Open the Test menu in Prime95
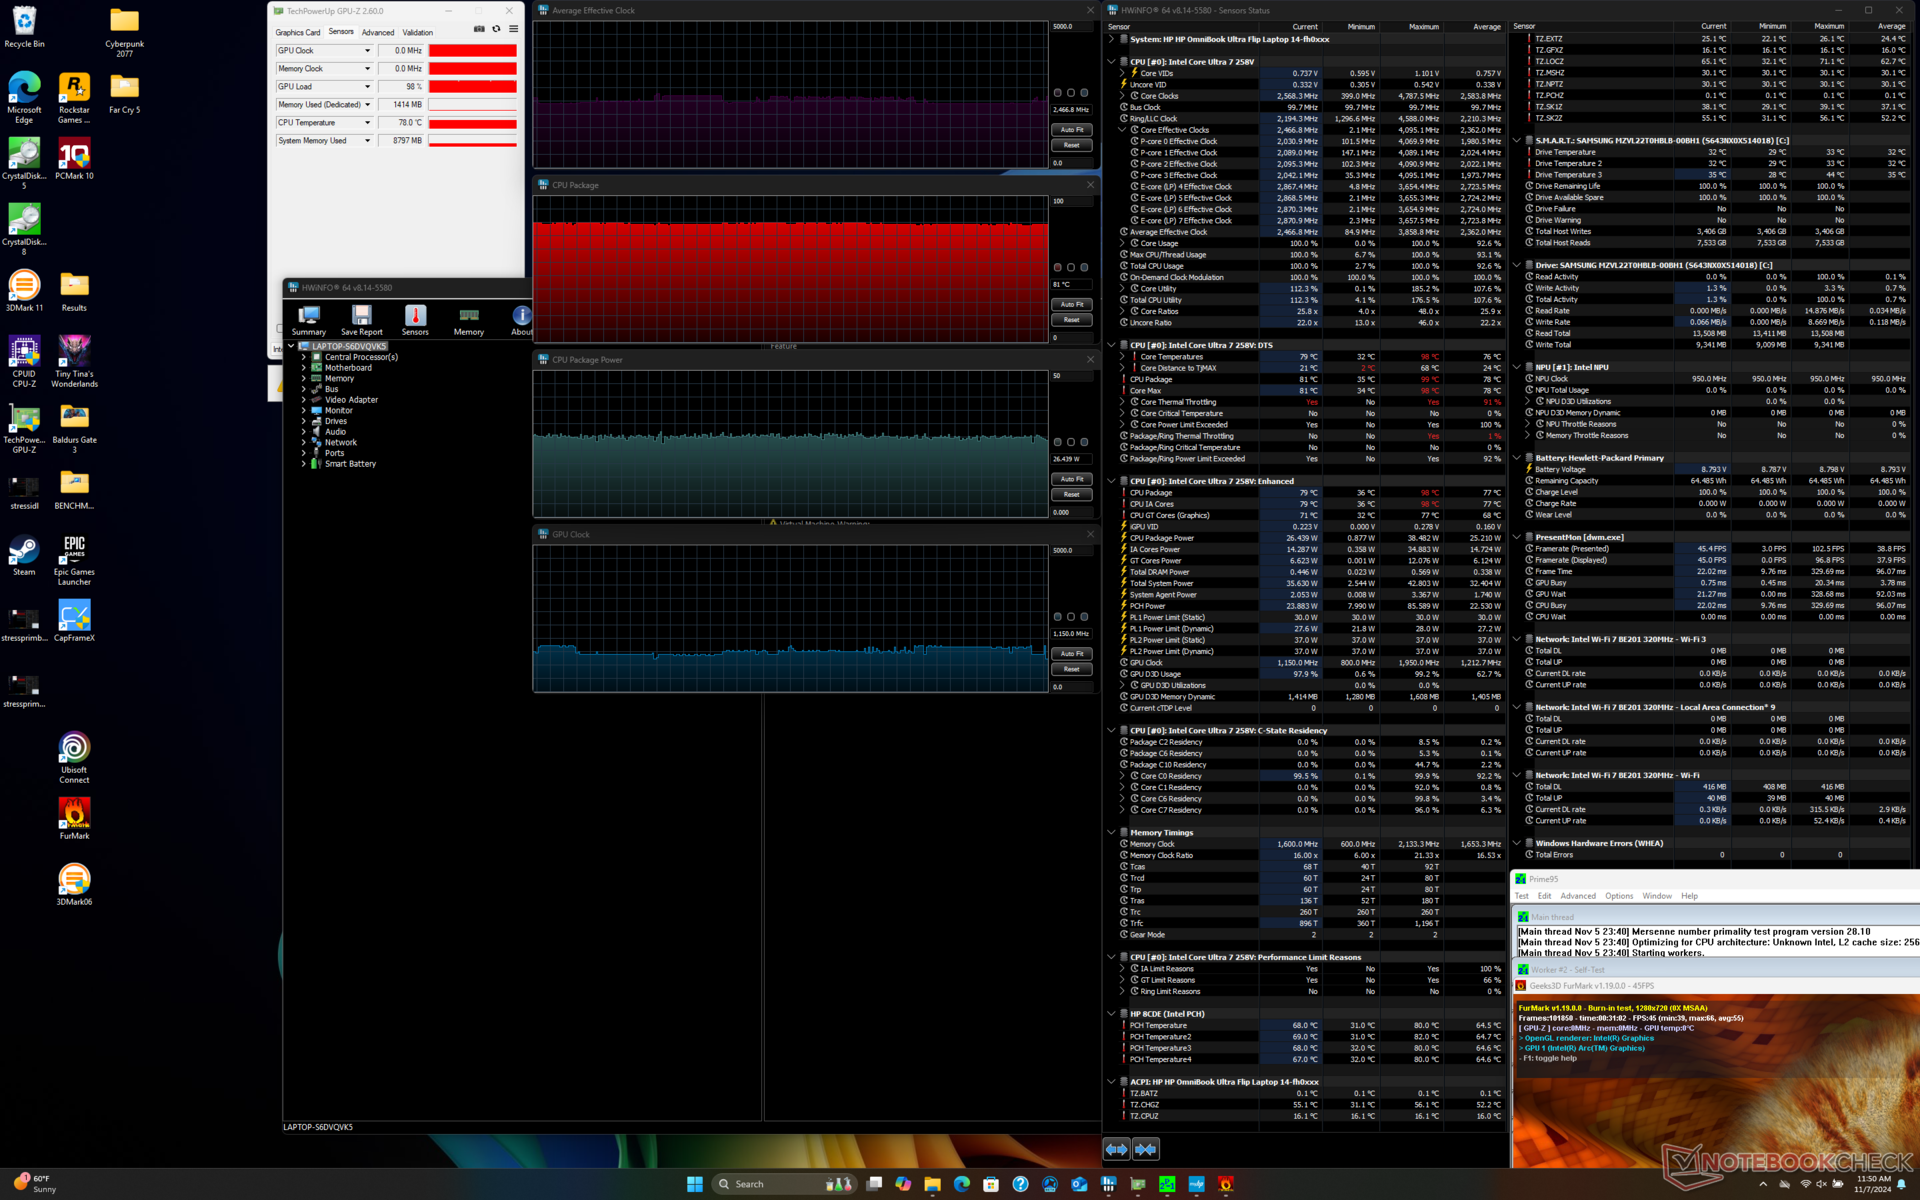The height and width of the screenshot is (1200, 1920). (x=1522, y=896)
